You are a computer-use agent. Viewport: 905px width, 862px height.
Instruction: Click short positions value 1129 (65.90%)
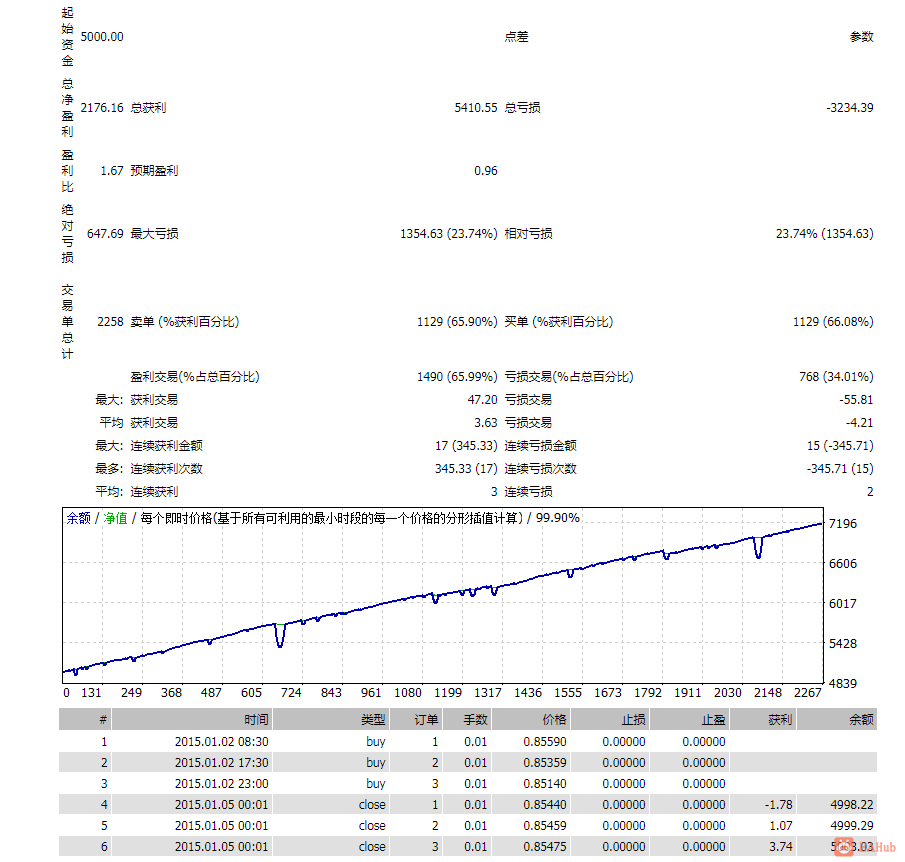tap(457, 322)
